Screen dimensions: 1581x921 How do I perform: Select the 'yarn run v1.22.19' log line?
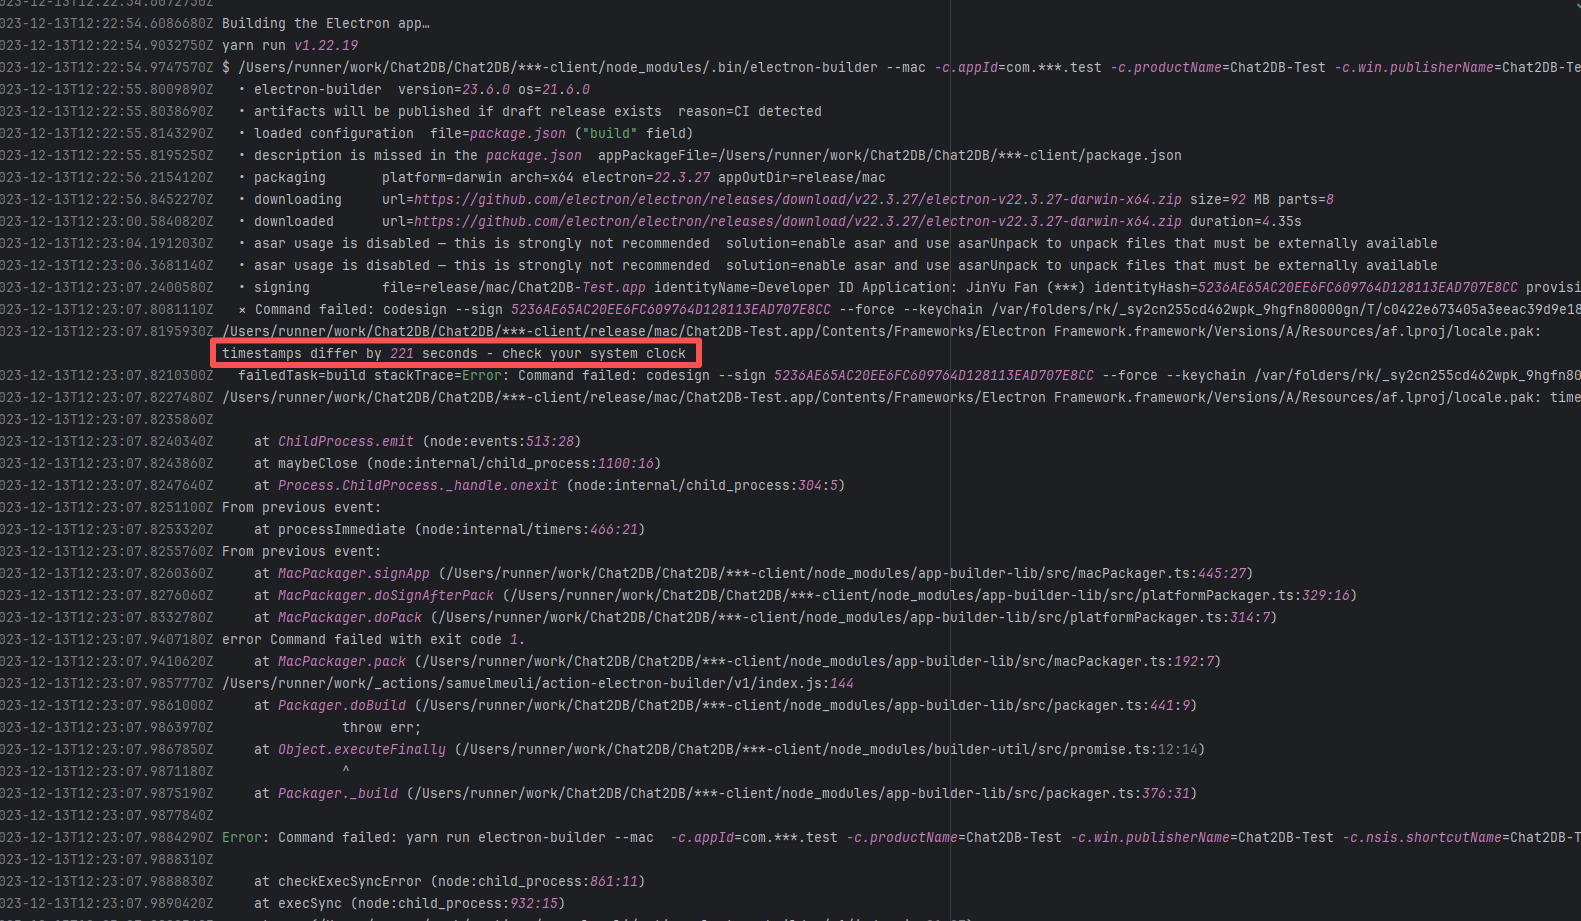[290, 45]
